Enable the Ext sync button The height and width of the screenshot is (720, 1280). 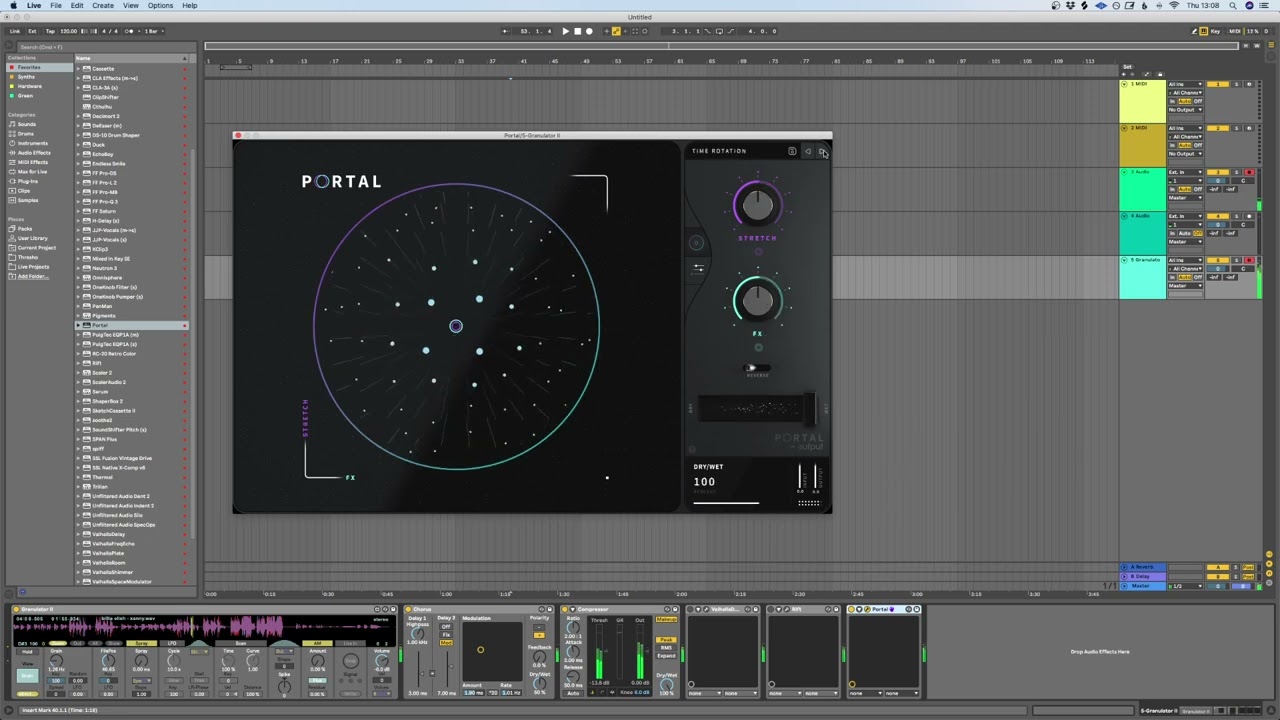[32, 31]
